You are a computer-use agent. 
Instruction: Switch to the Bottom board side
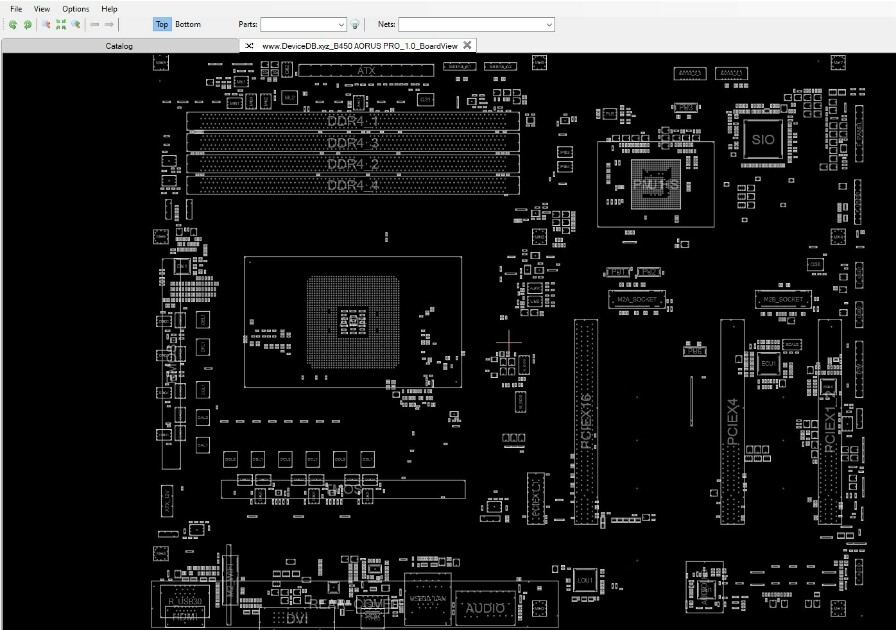click(187, 25)
